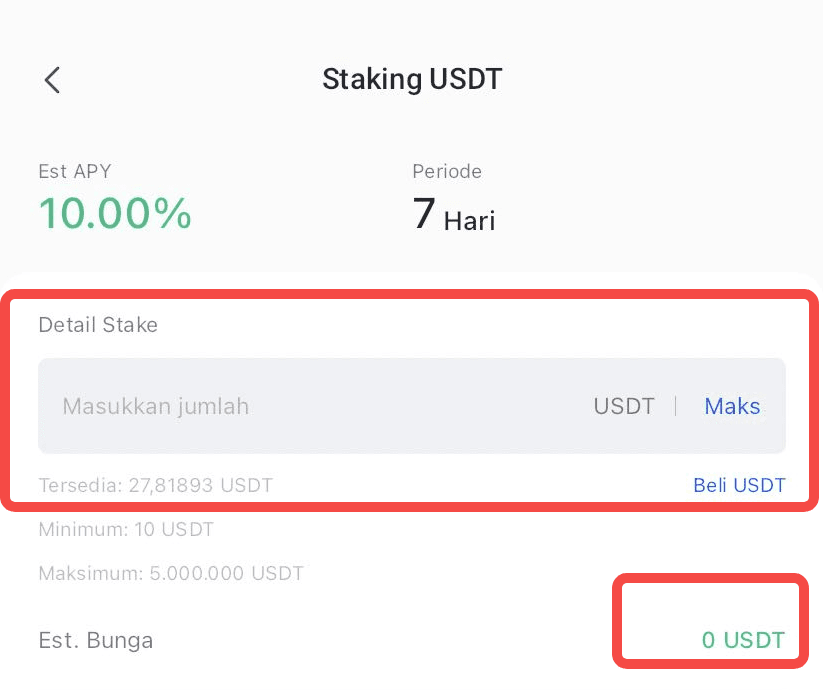Tap the back arrow icon
The image size is (823, 690).
tap(53, 80)
